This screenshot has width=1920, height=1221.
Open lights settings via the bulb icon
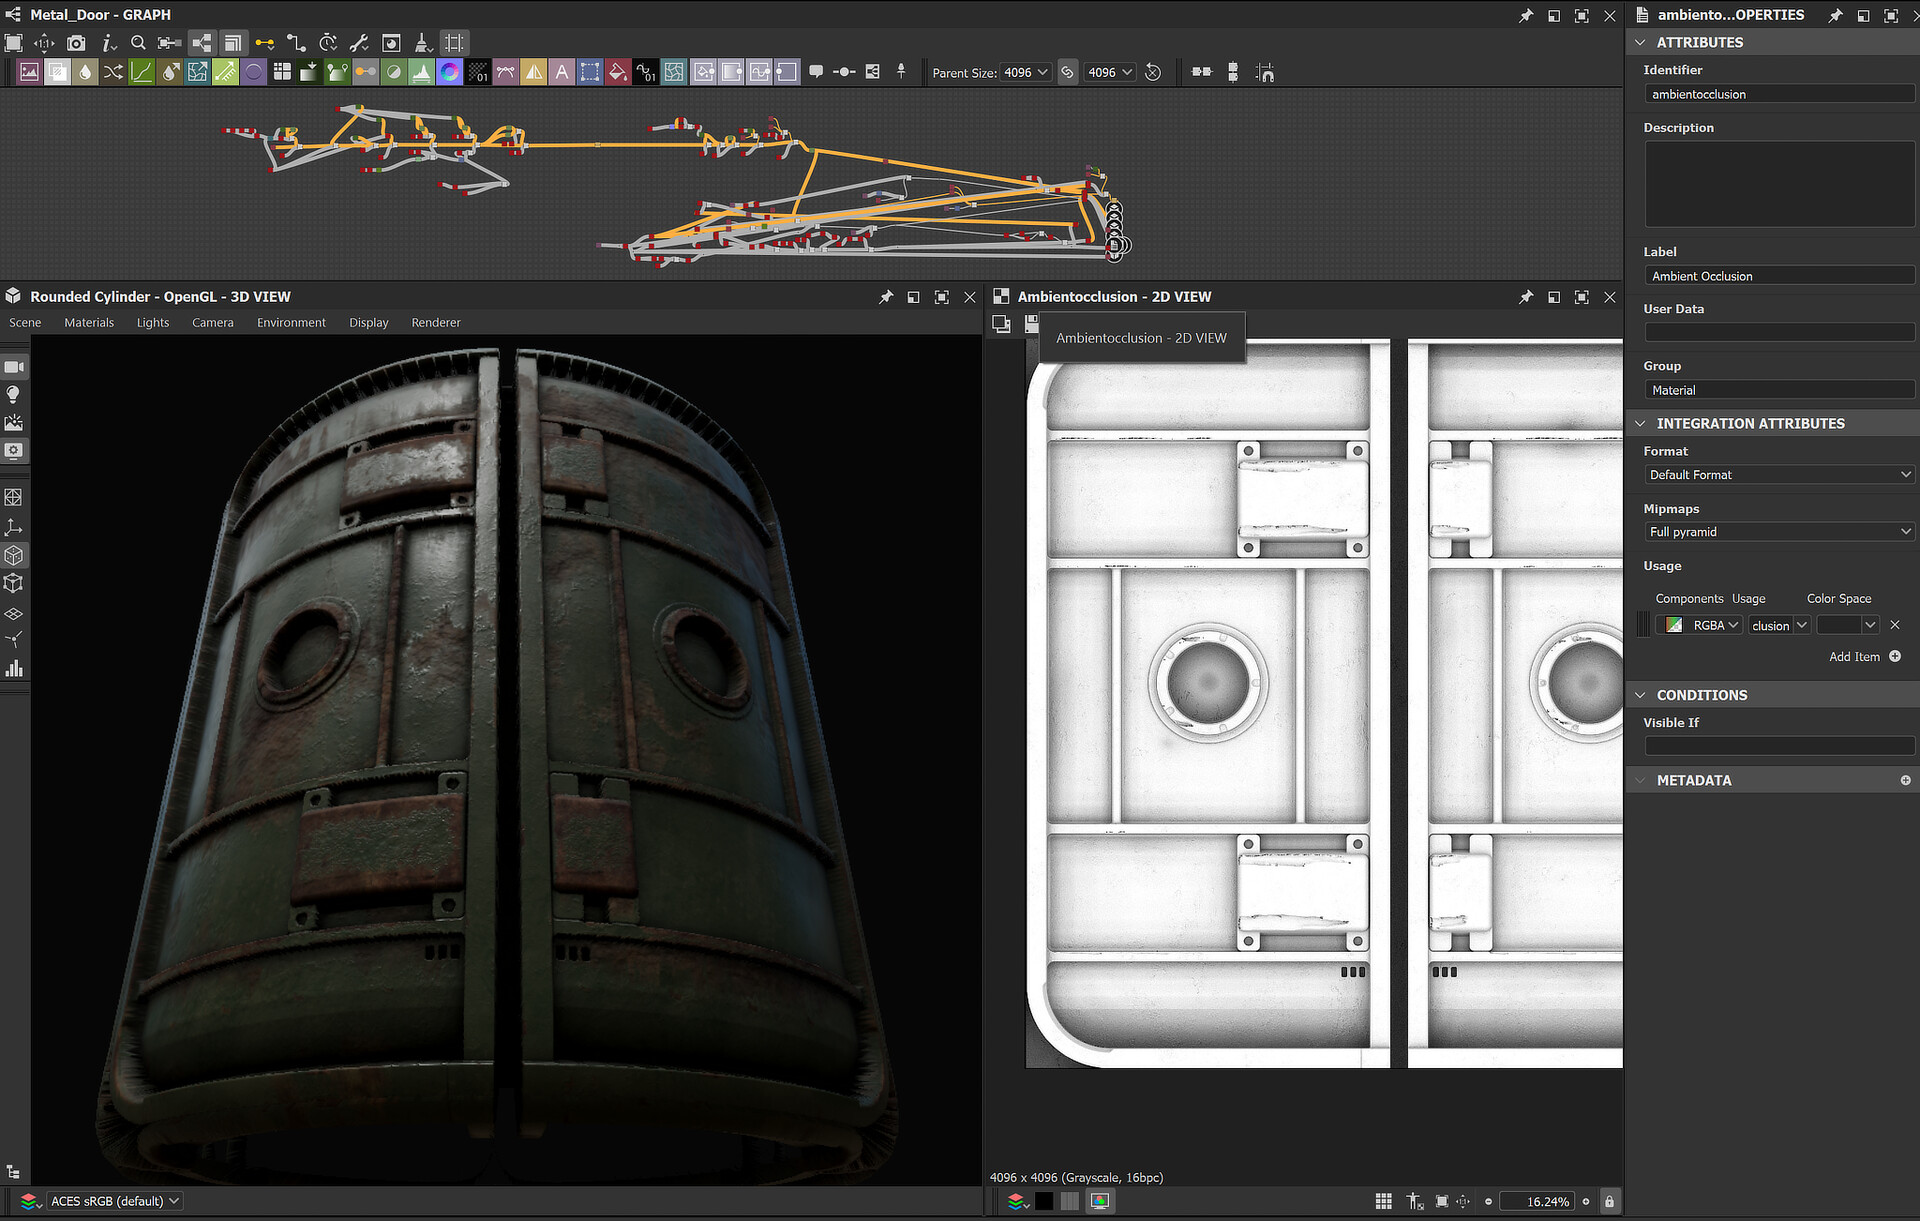tap(13, 394)
